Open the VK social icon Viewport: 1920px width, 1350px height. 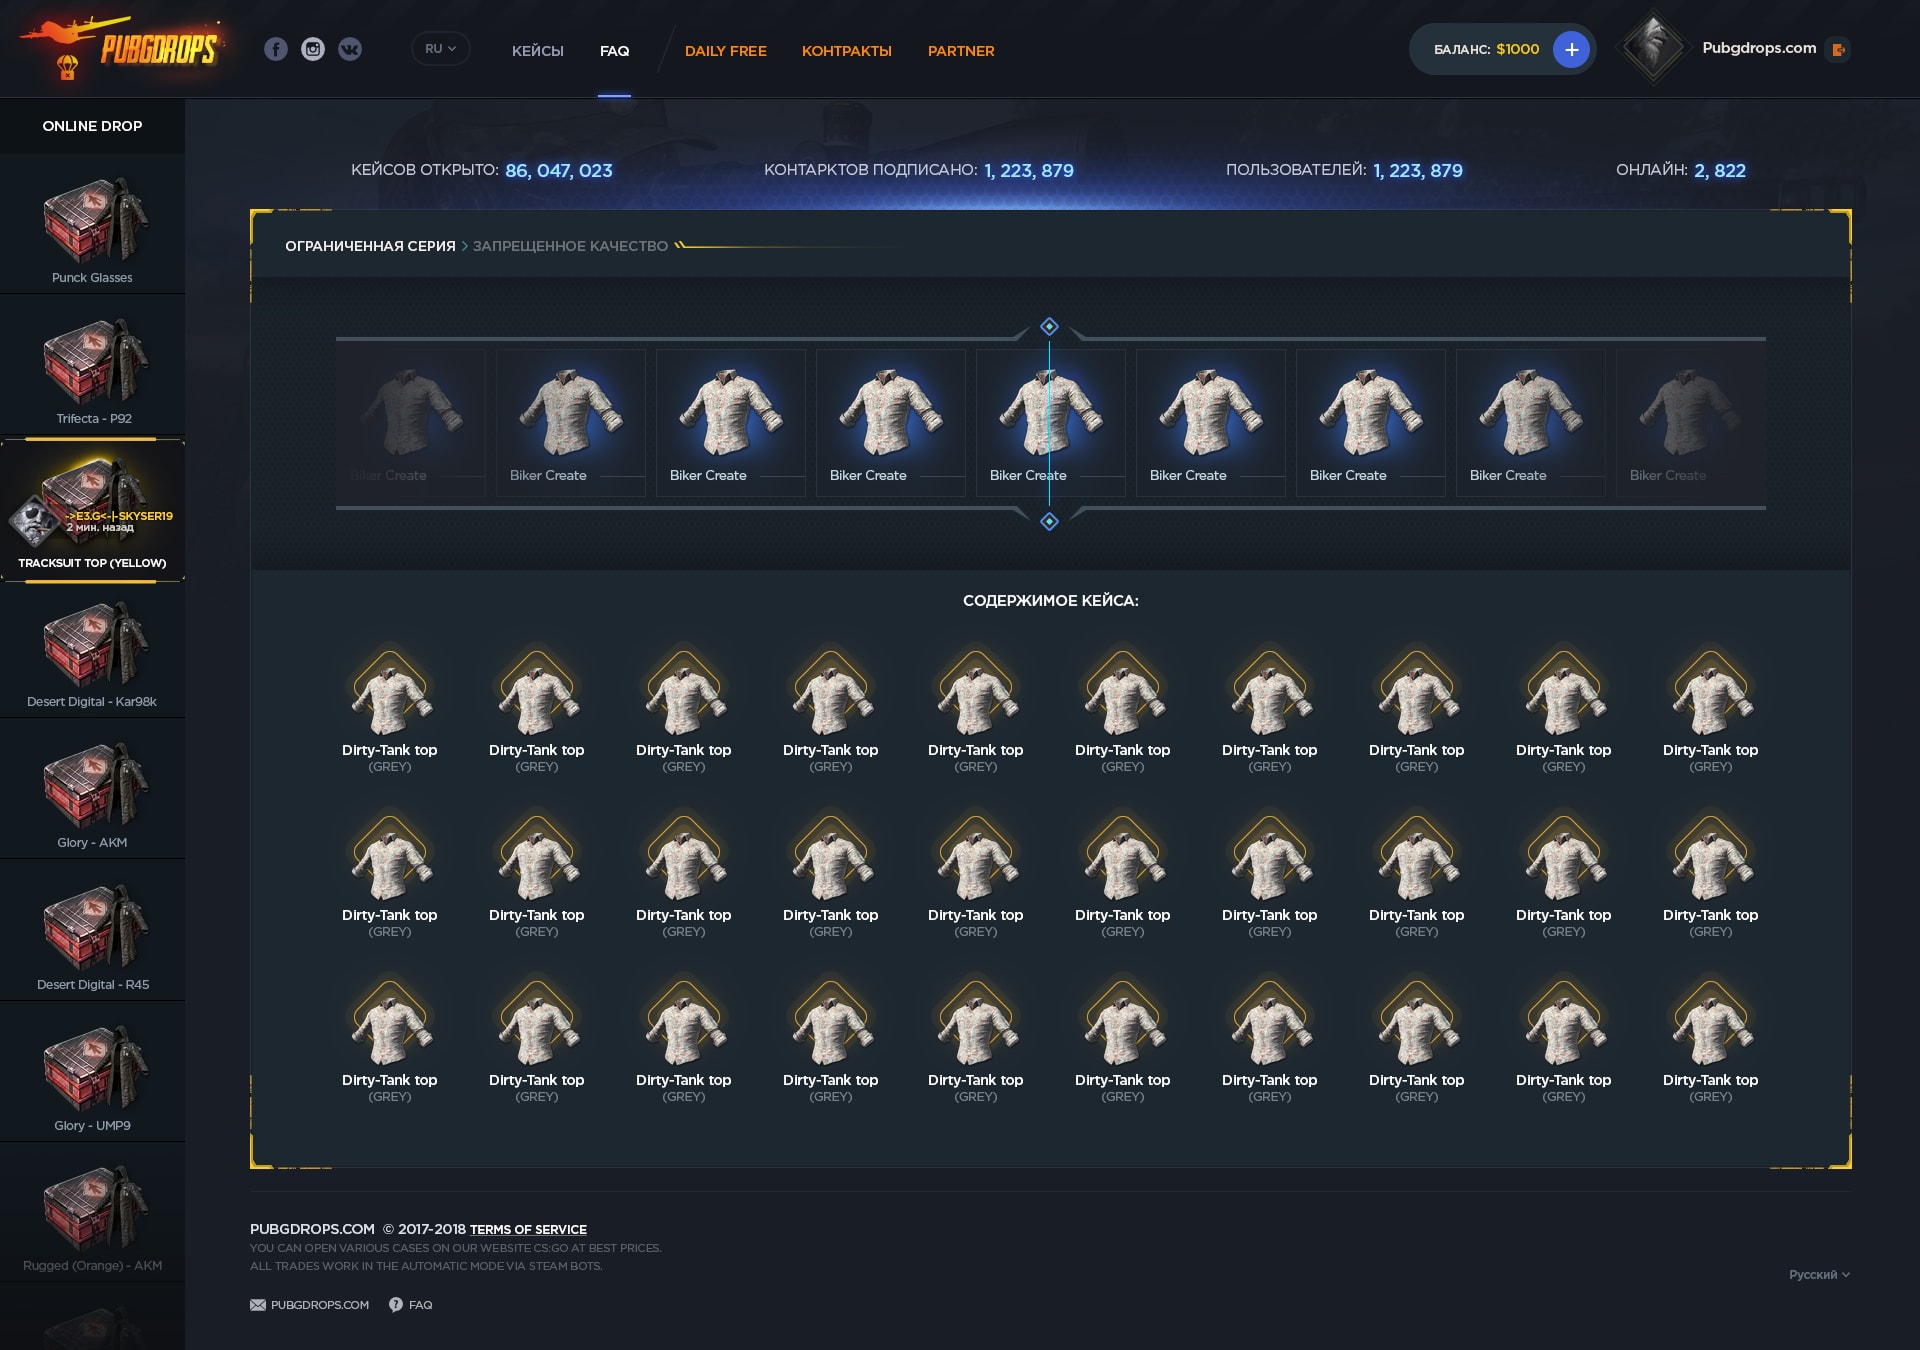(x=350, y=49)
